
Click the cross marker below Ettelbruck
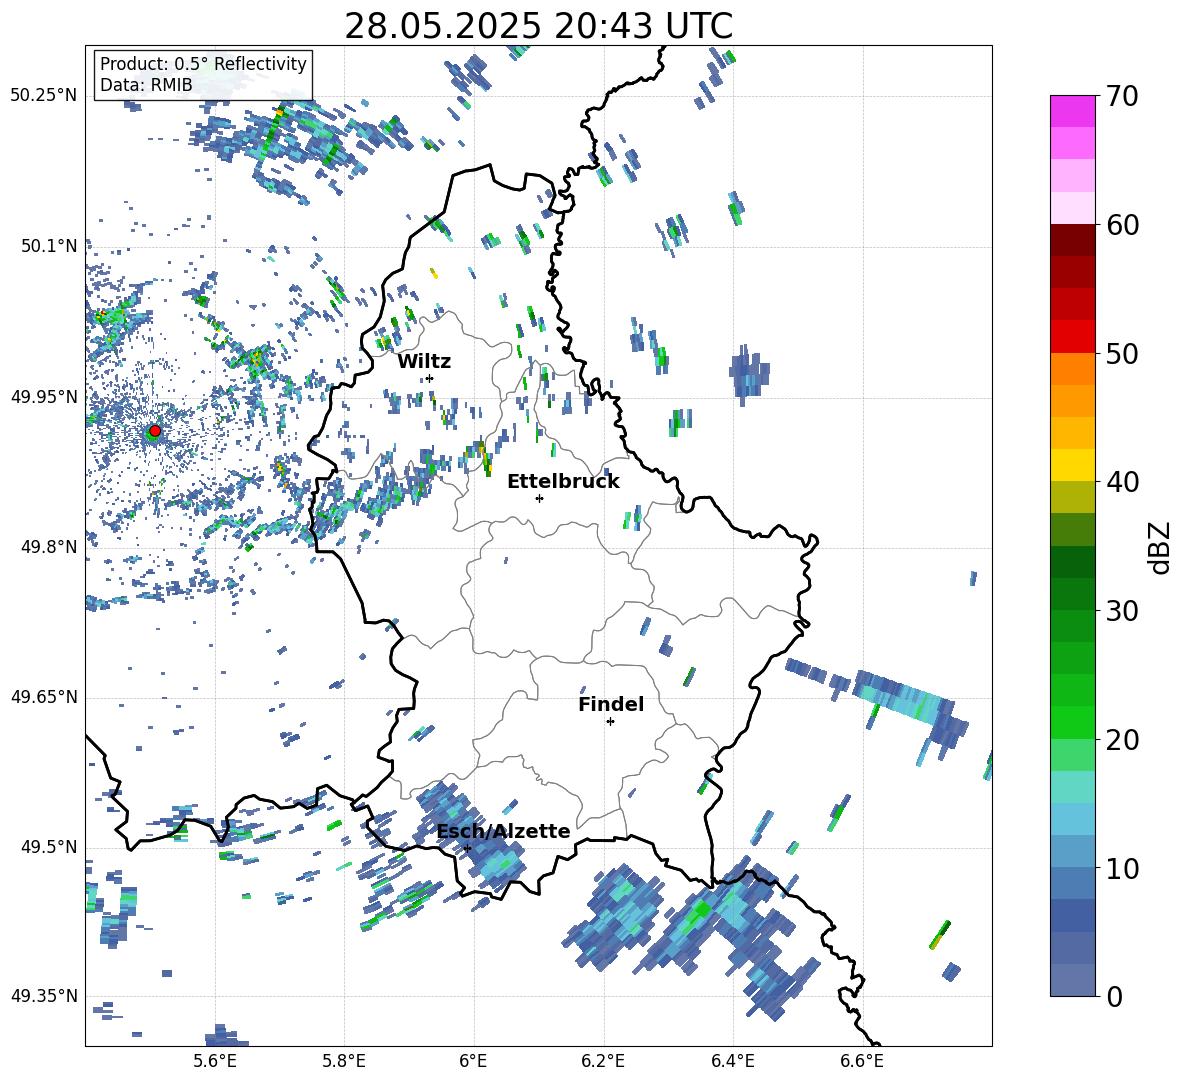(539, 498)
